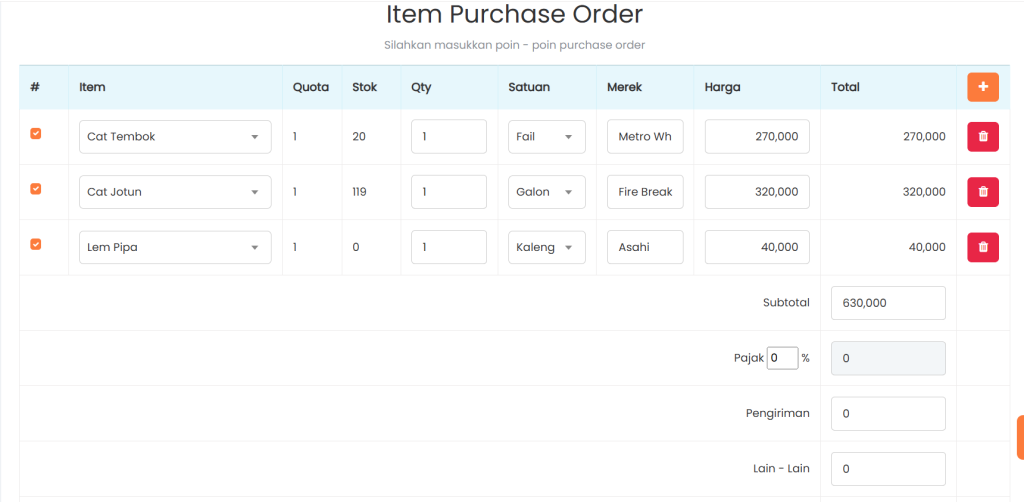Expand the Cat Jotun item dropdown

coord(175,192)
